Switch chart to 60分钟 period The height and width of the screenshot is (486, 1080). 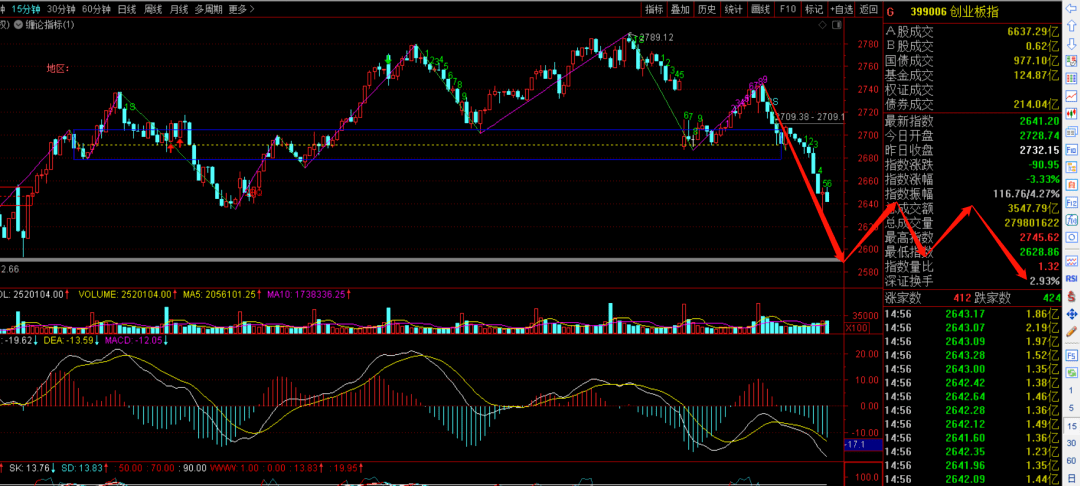(96, 9)
